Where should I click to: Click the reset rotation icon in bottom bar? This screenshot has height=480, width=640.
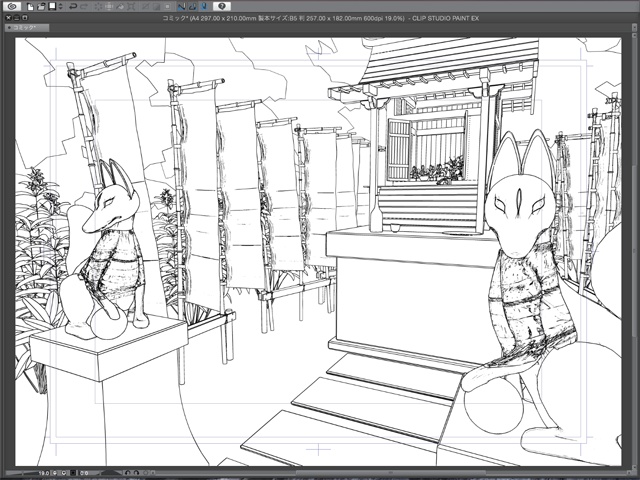pos(145,473)
